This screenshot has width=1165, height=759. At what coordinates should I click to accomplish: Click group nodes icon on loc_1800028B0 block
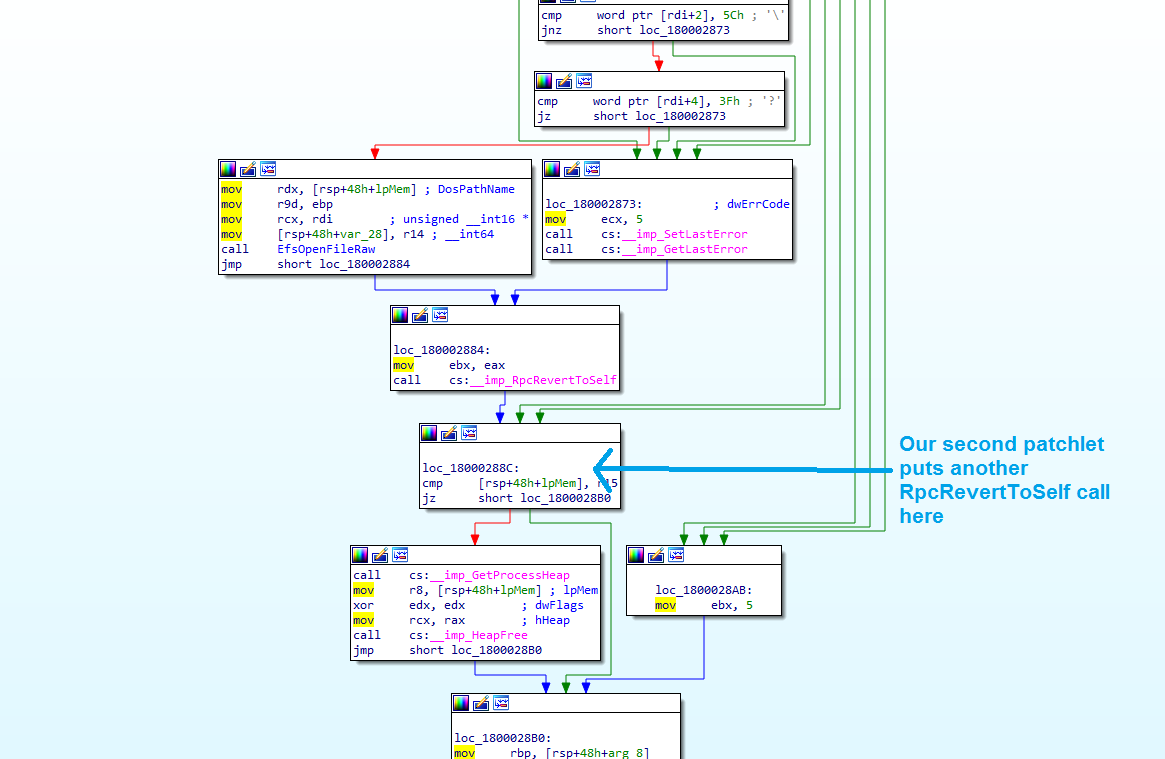pos(502,703)
